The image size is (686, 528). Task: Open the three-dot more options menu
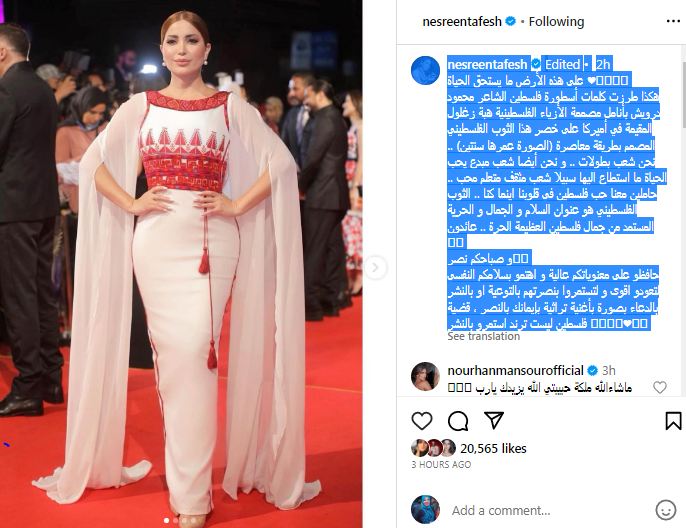(x=673, y=21)
